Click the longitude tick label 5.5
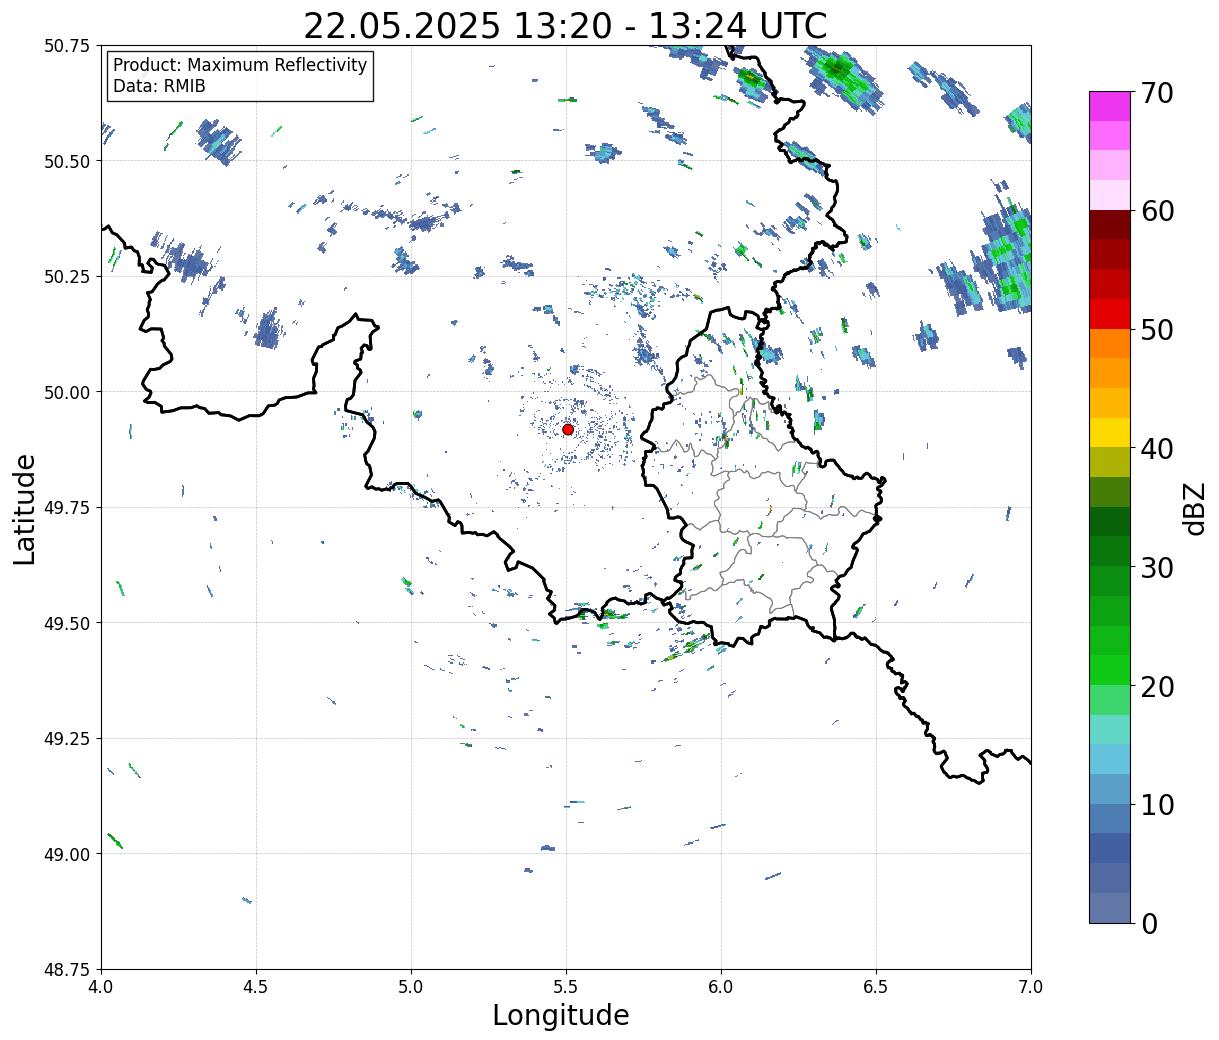The height and width of the screenshot is (1040, 1219). [566, 986]
